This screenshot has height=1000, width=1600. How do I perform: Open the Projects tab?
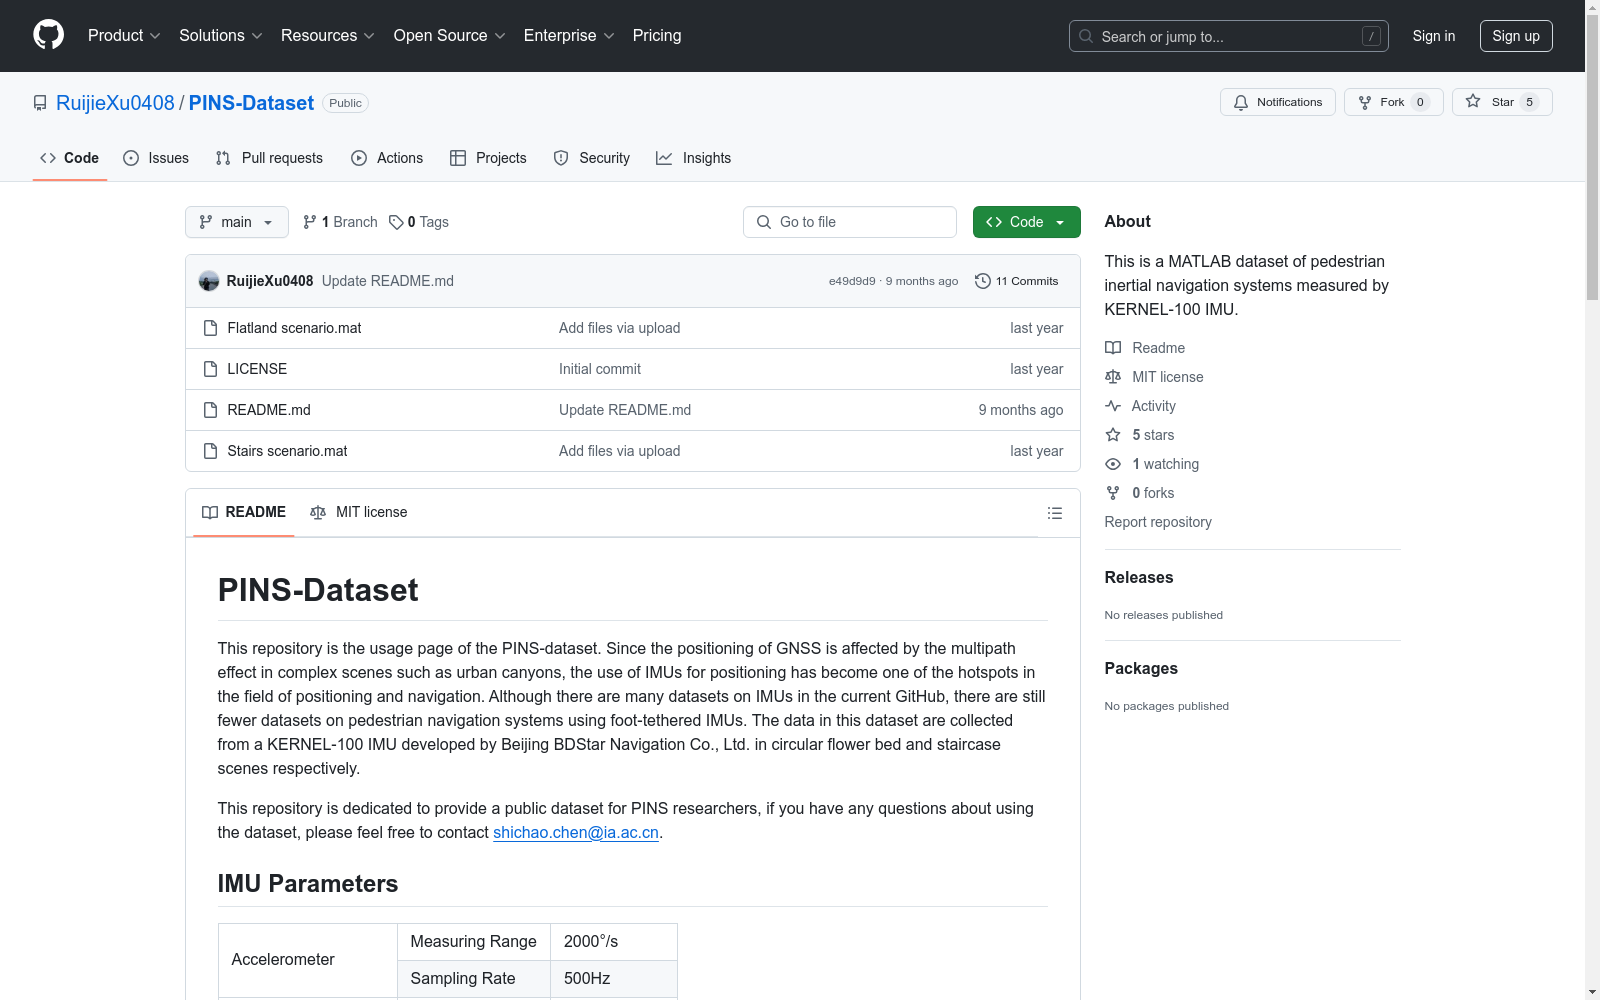[x=488, y=158]
